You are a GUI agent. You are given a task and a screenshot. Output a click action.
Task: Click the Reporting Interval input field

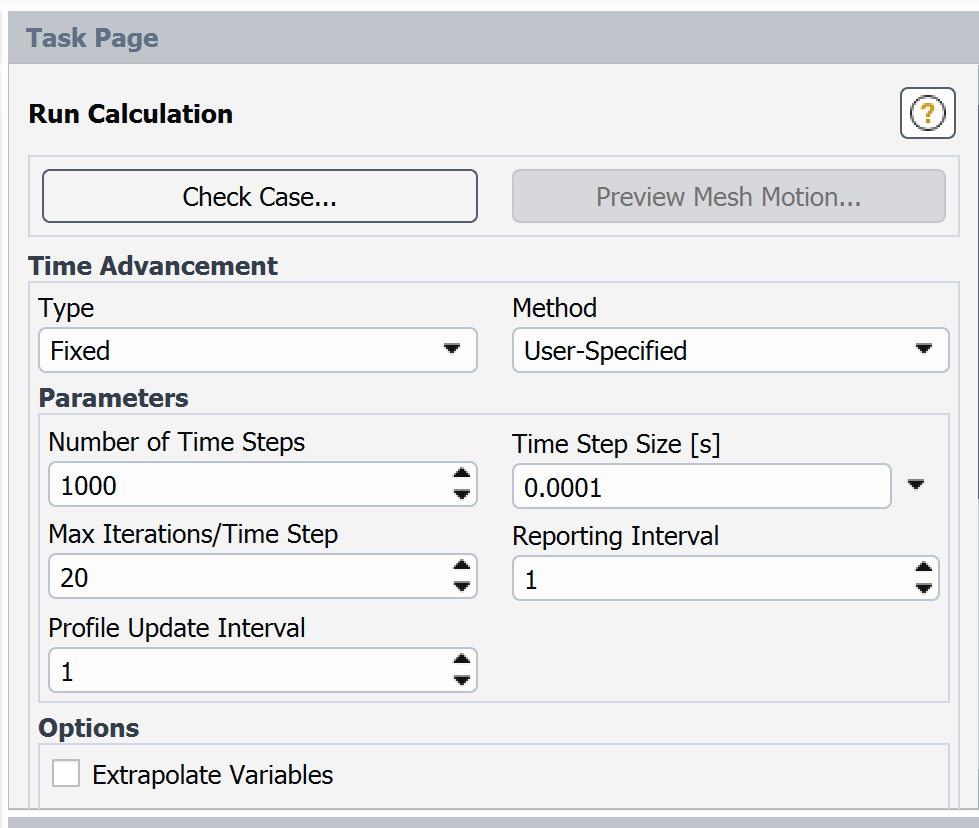710,579
